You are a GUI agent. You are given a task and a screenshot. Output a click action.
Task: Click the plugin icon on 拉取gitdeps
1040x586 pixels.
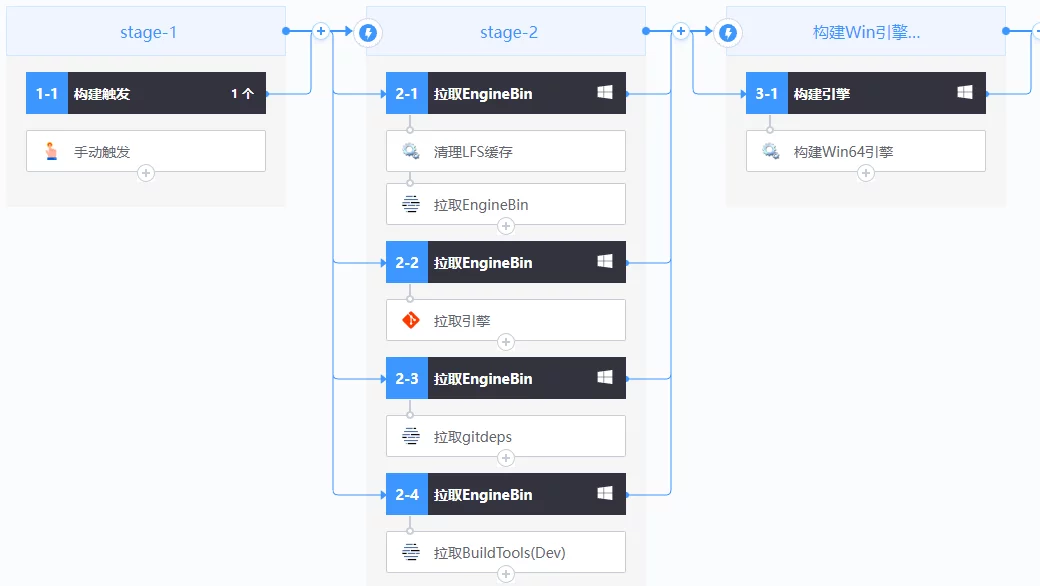[x=411, y=437]
